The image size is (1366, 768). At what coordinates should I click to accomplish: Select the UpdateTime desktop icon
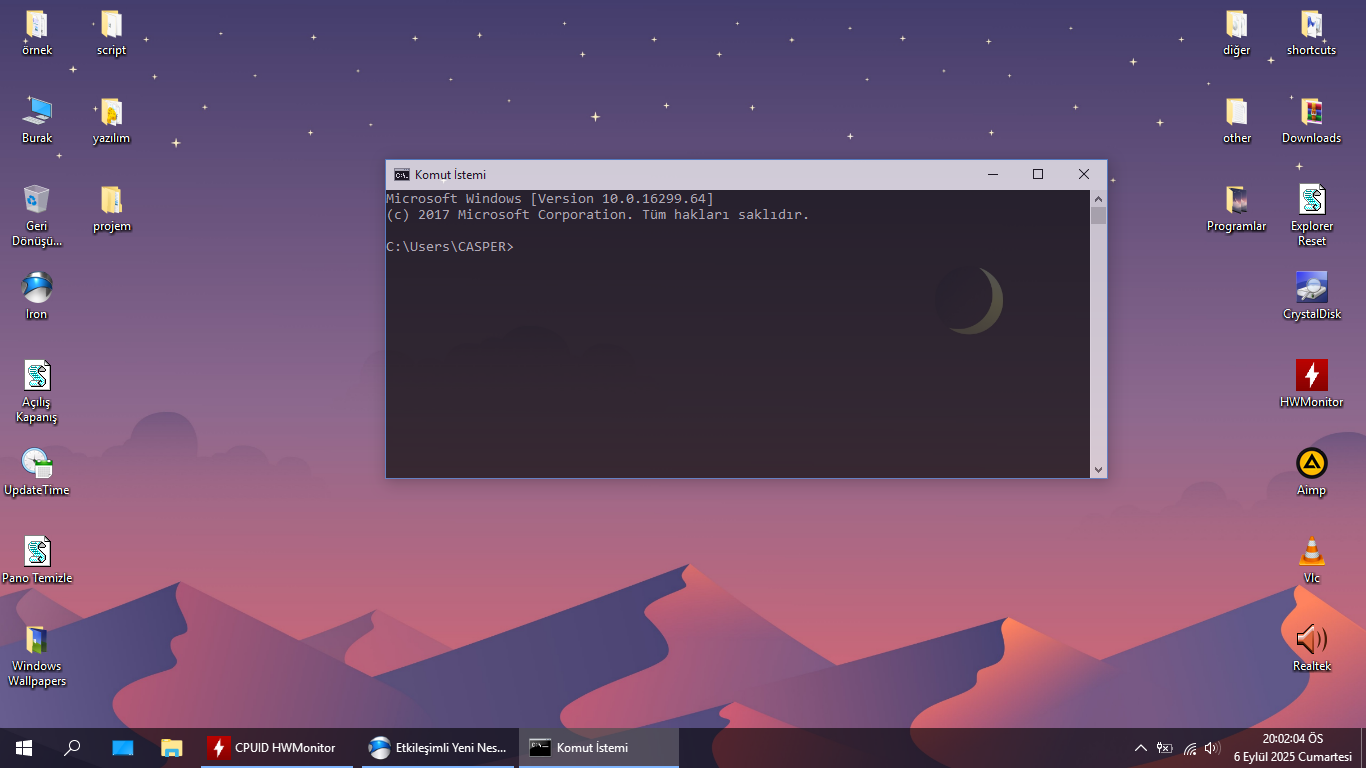(37, 464)
